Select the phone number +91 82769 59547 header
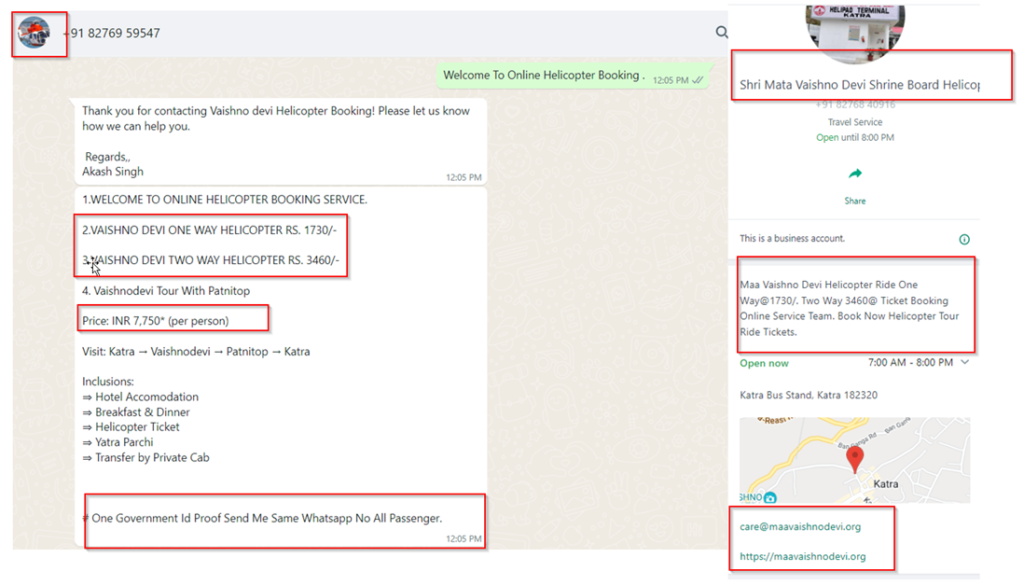This screenshot has height=585, width=1024. [x=112, y=33]
